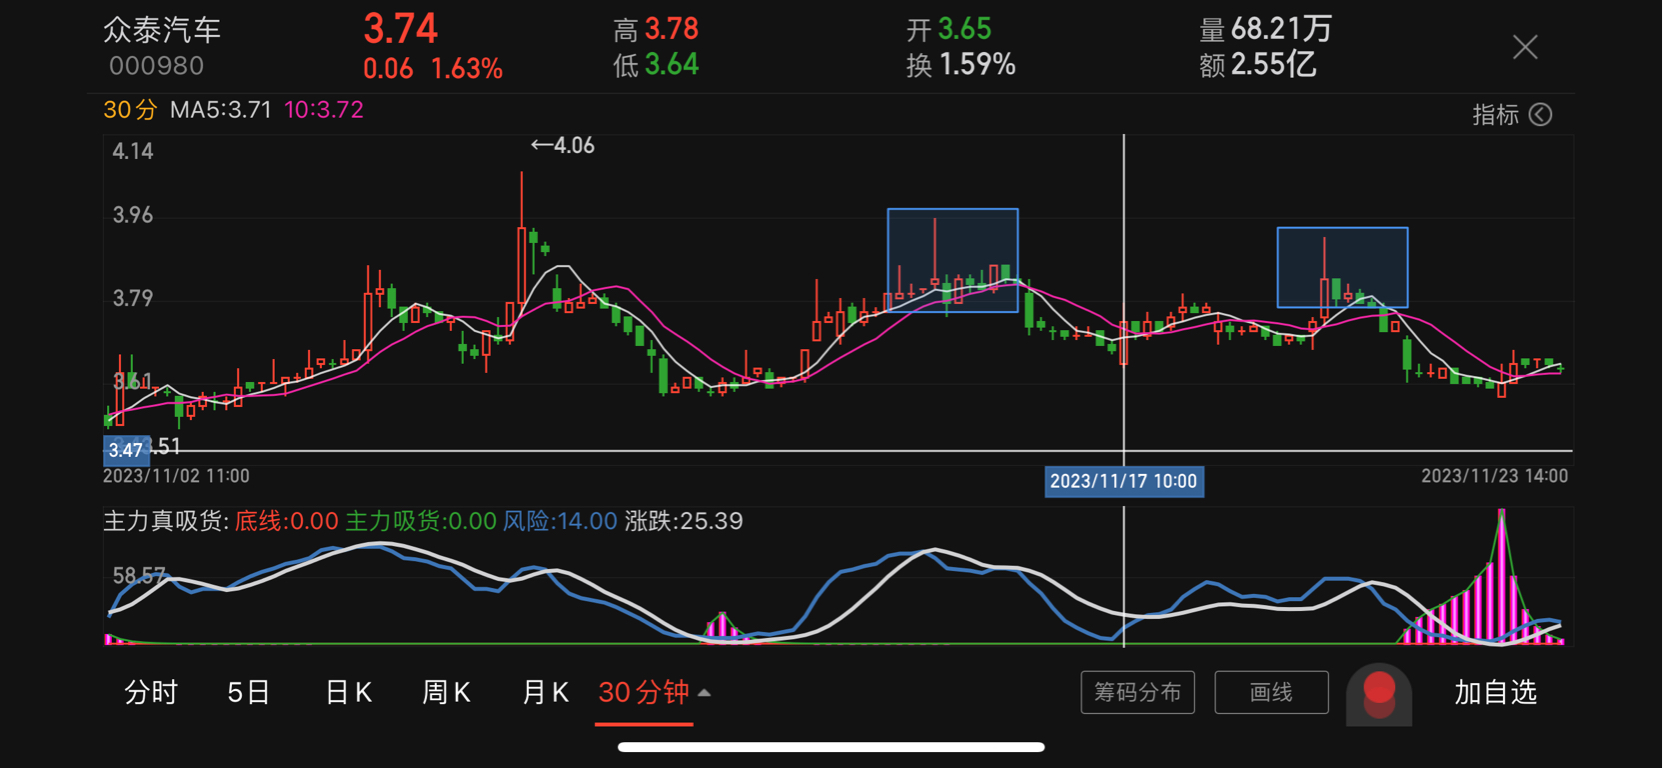Open the 指标 indicator panel arrow
Viewport: 1663px width, 768px height.
(1541, 115)
